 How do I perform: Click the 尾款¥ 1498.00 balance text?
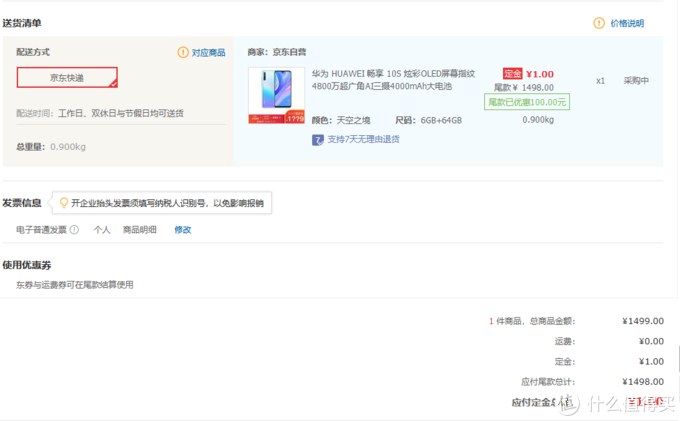pos(524,88)
